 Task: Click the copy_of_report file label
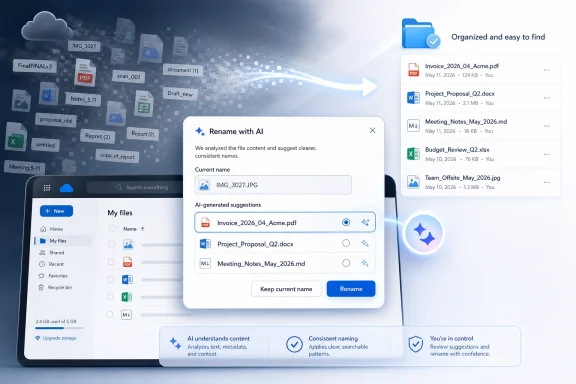(x=117, y=156)
